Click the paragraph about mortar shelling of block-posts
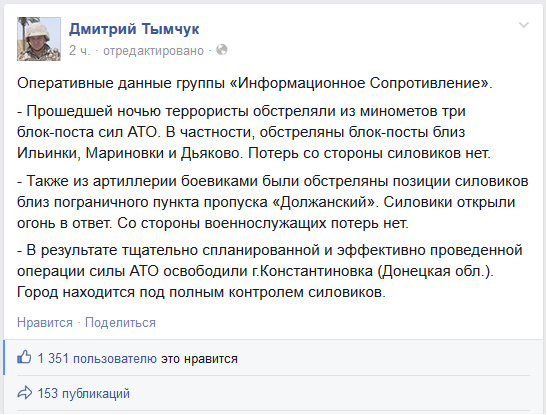The width and height of the screenshot is (547, 415). point(254,132)
